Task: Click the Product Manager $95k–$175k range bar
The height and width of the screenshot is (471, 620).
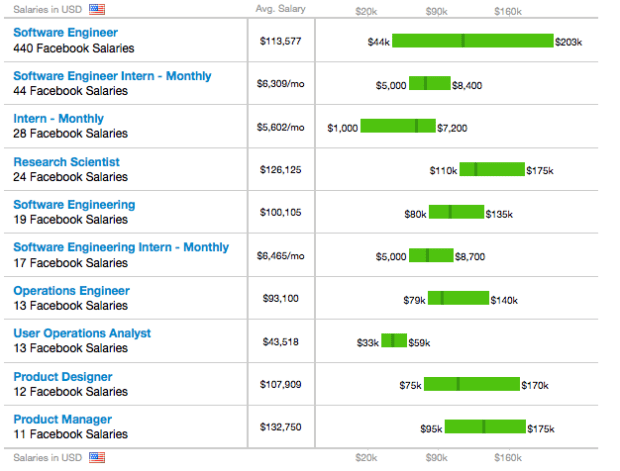Action: [x=485, y=427]
